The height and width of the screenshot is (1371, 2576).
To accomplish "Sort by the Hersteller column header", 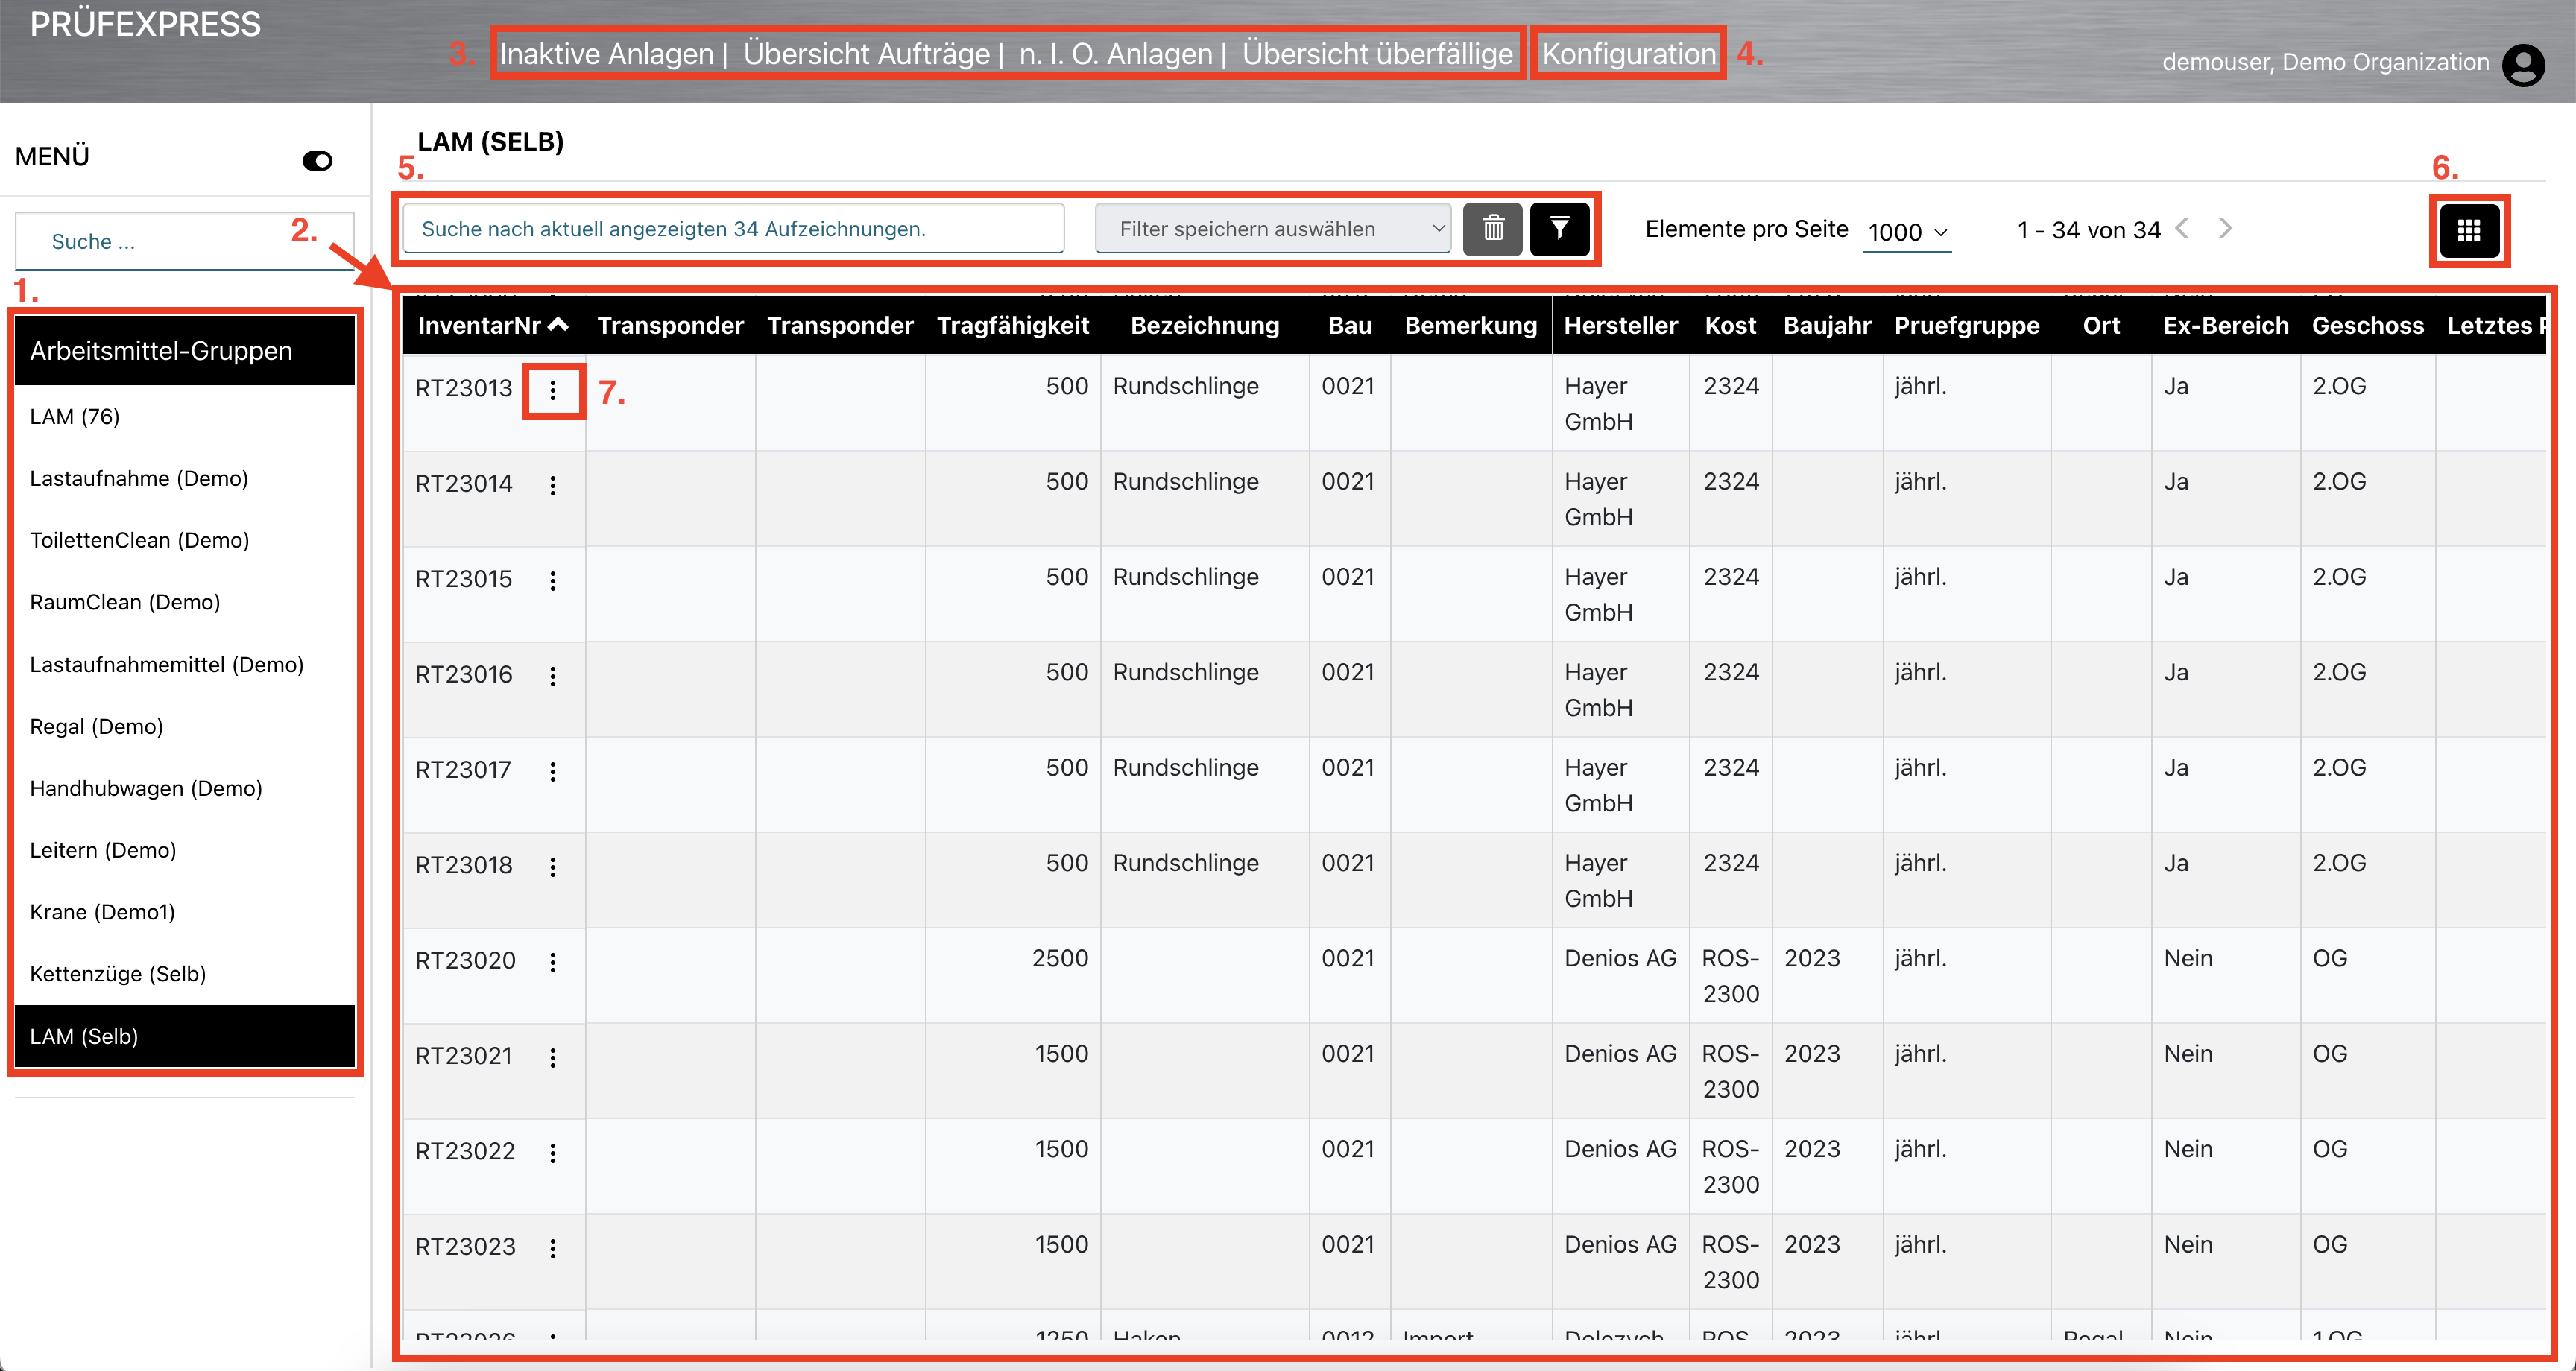I will [x=1620, y=325].
